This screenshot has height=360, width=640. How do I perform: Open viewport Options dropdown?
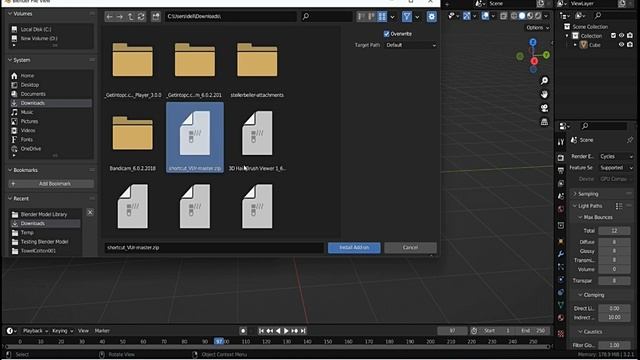tap(537, 28)
